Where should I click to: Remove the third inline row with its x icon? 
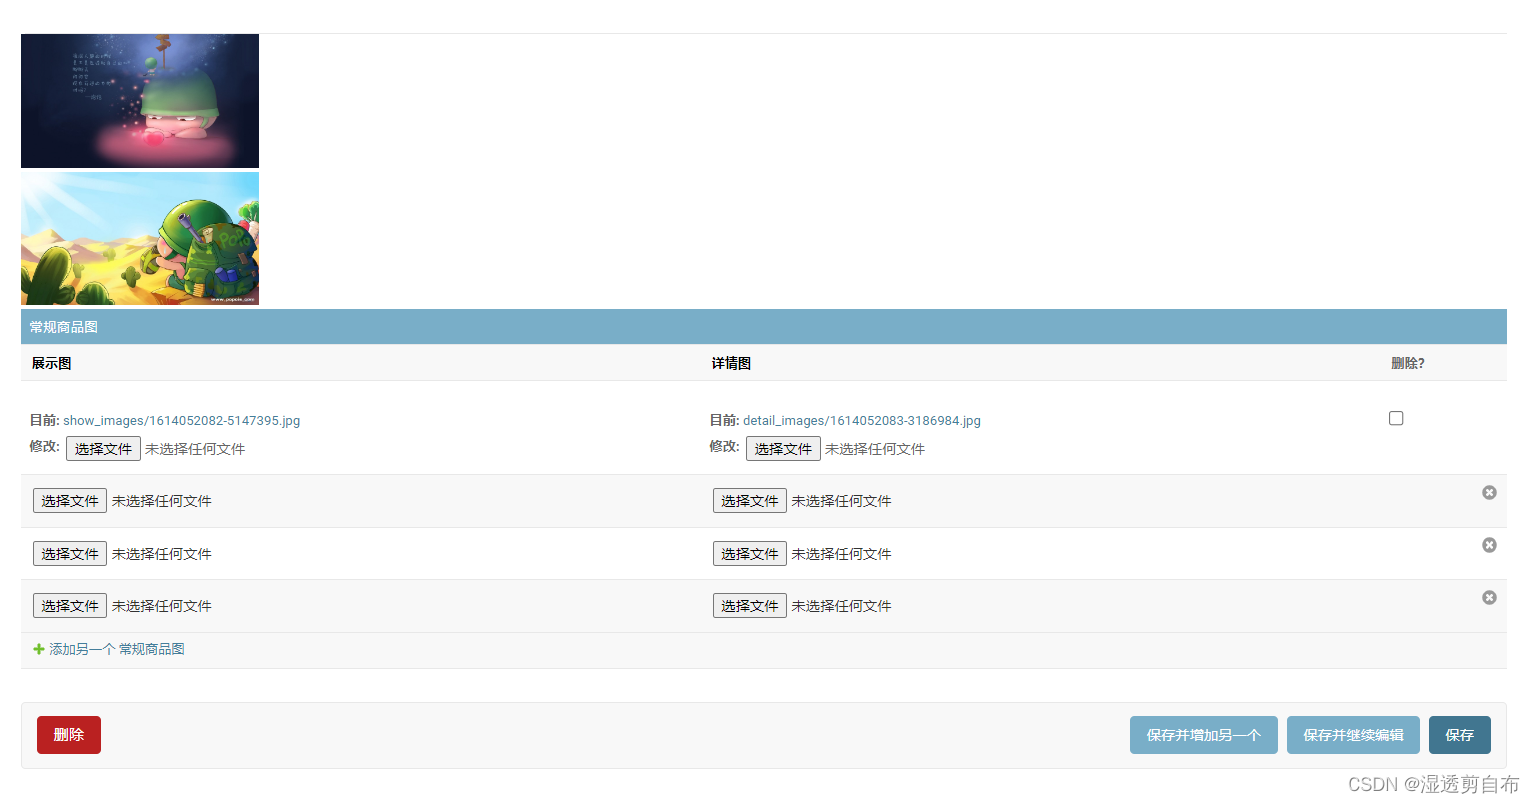click(x=1489, y=545)
